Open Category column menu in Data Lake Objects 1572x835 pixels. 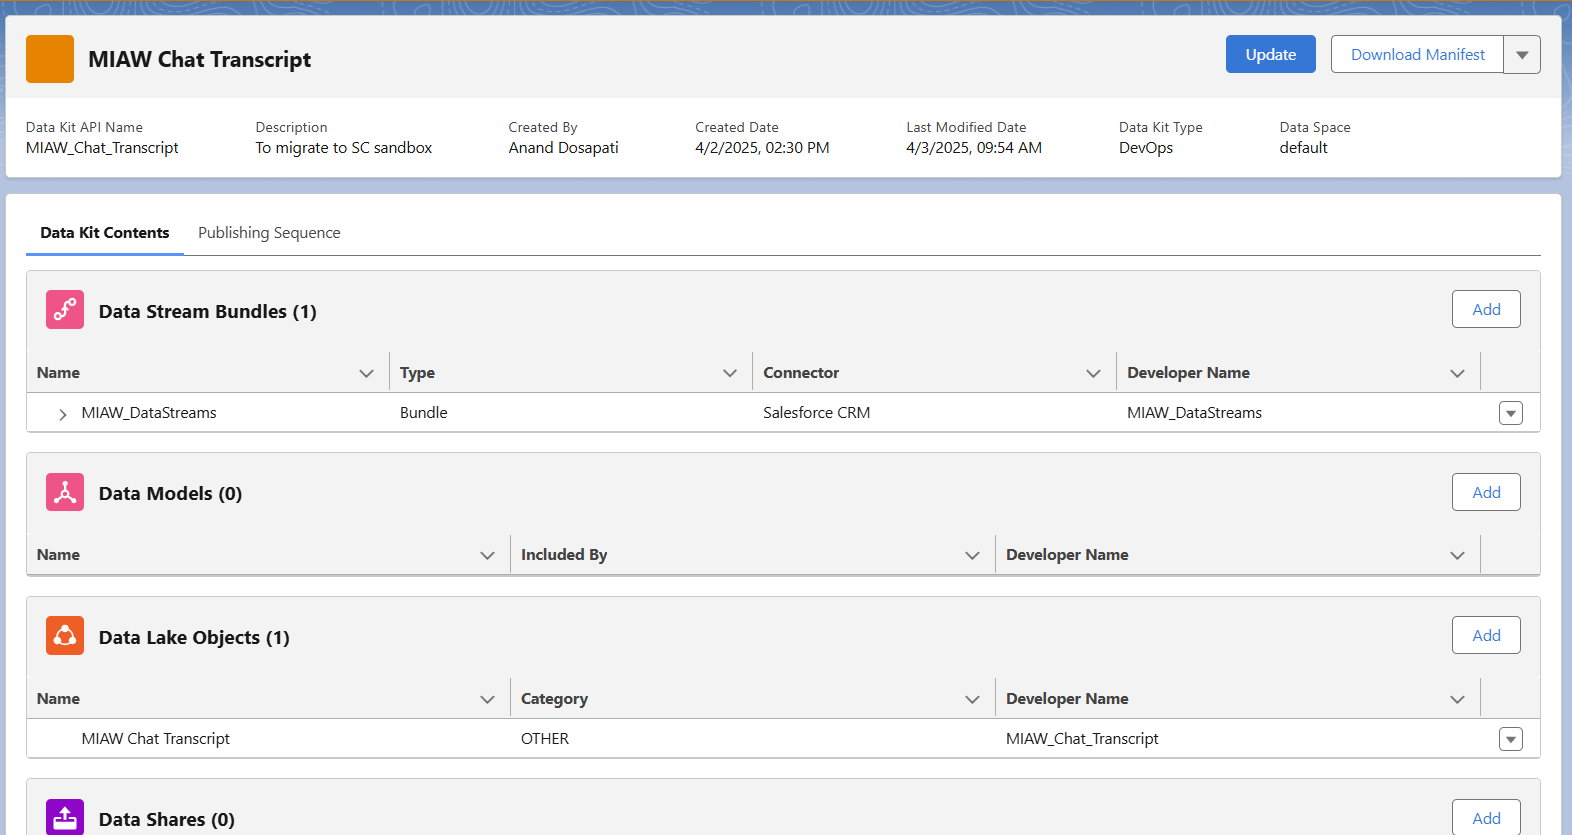971,699
